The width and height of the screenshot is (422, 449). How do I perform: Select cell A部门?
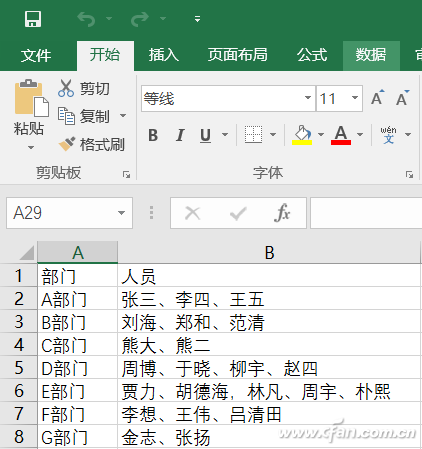(x=78, y=299)
